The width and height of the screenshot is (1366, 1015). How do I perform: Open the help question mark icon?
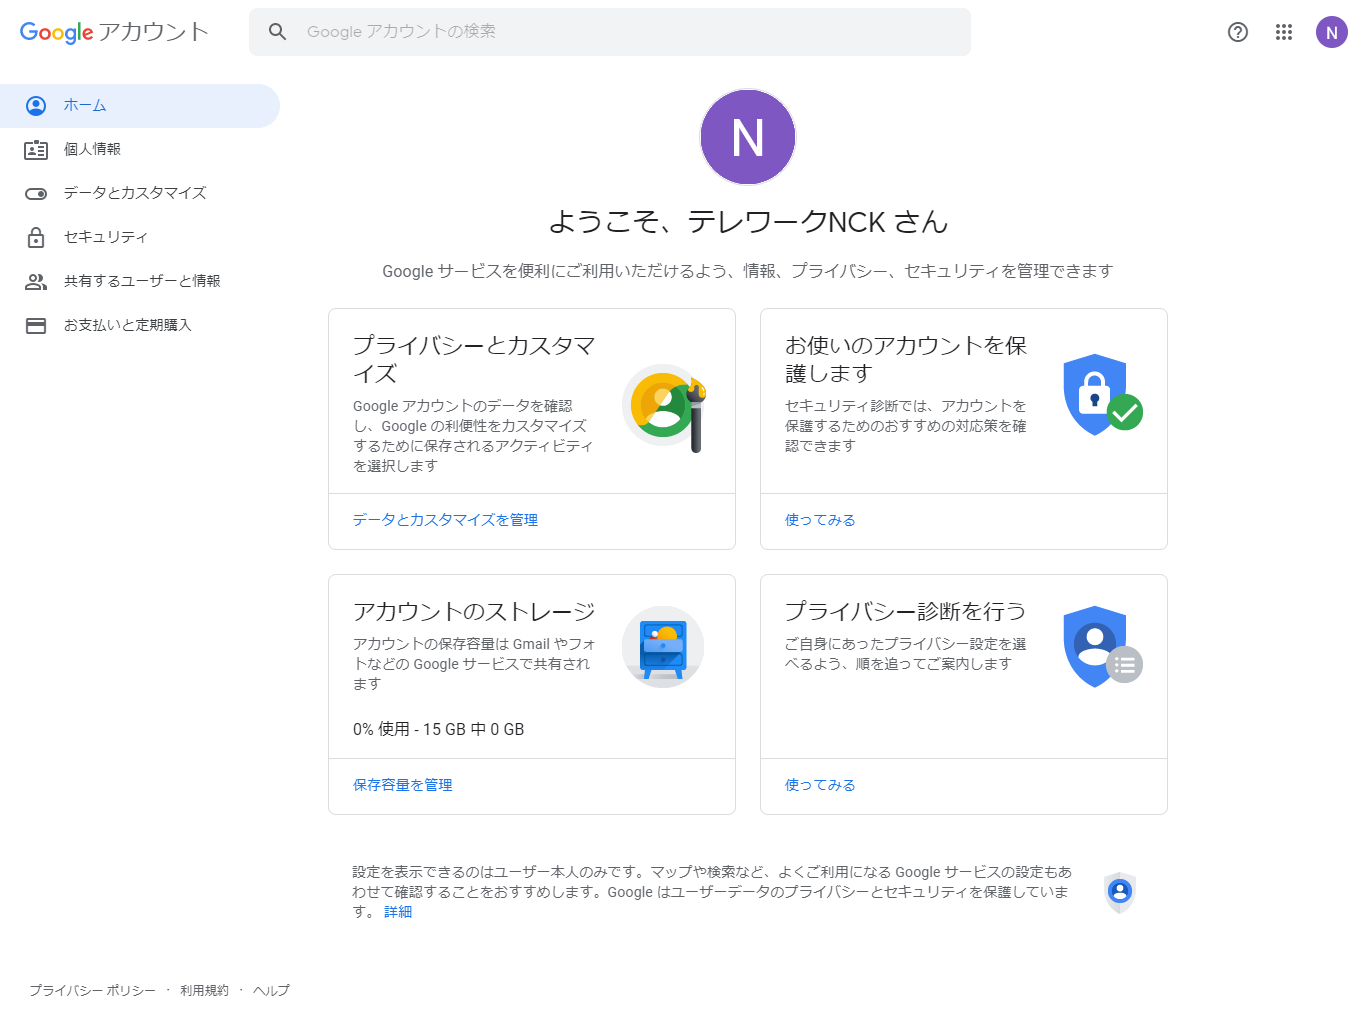click(1238, 32)
